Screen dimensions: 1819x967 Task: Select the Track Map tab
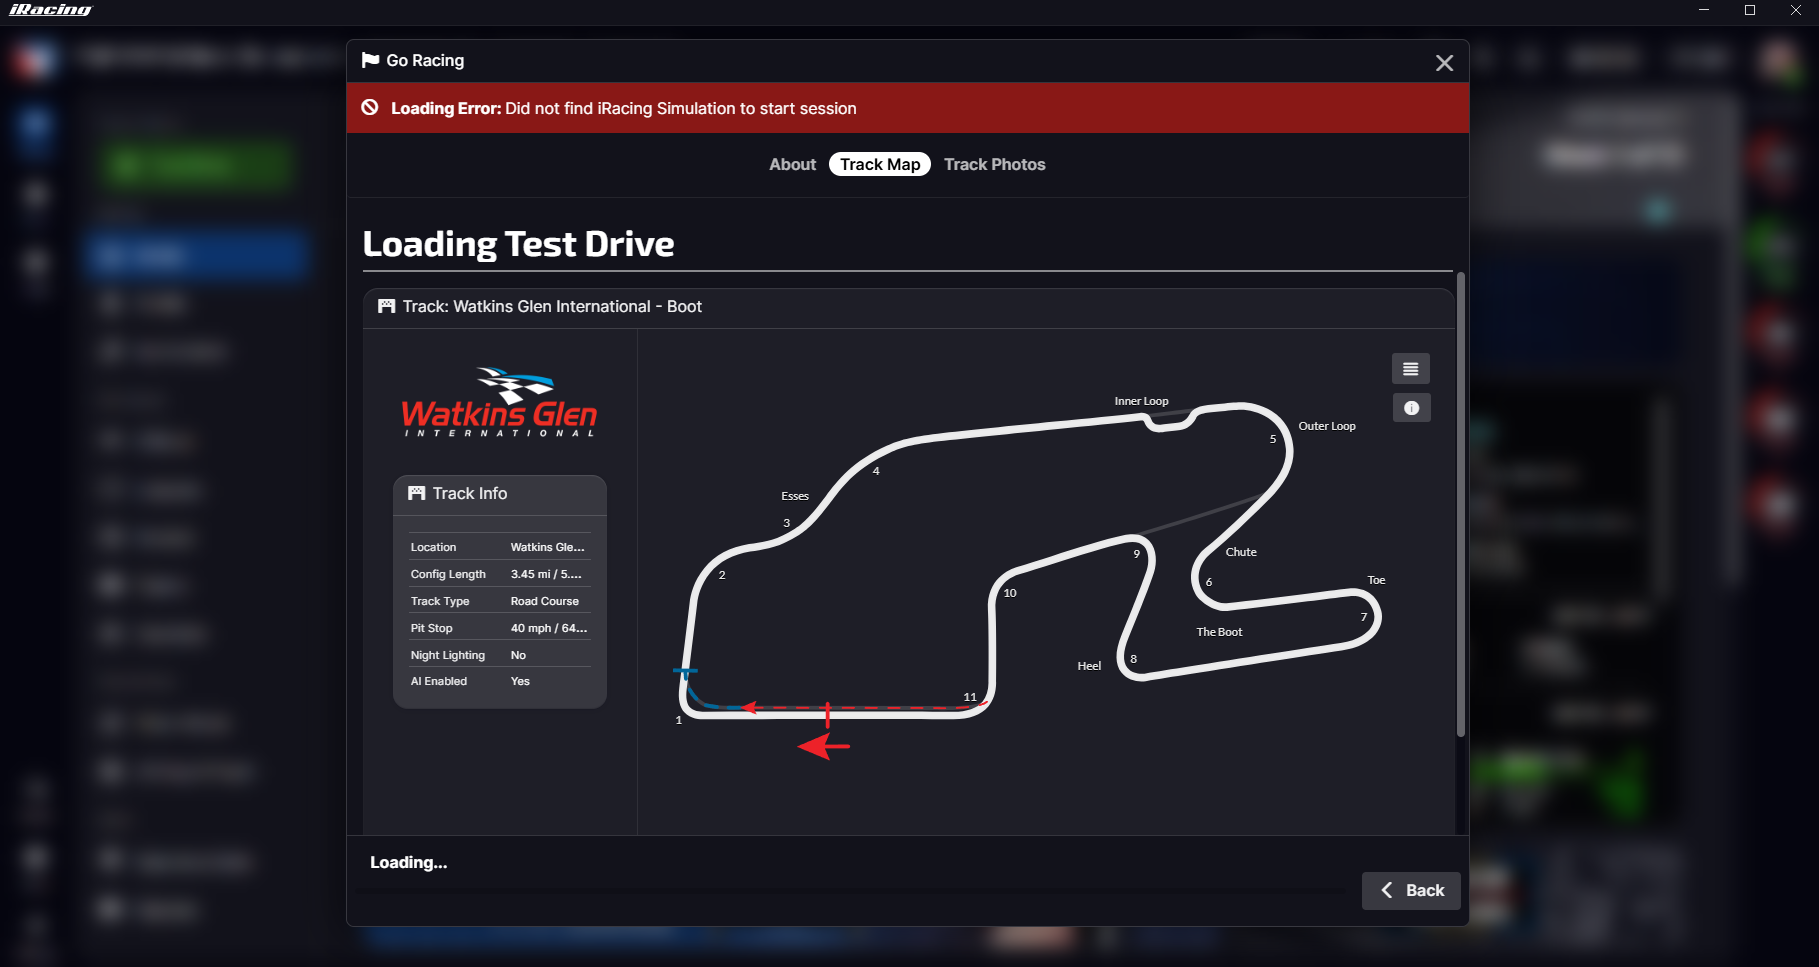(880, 164)
